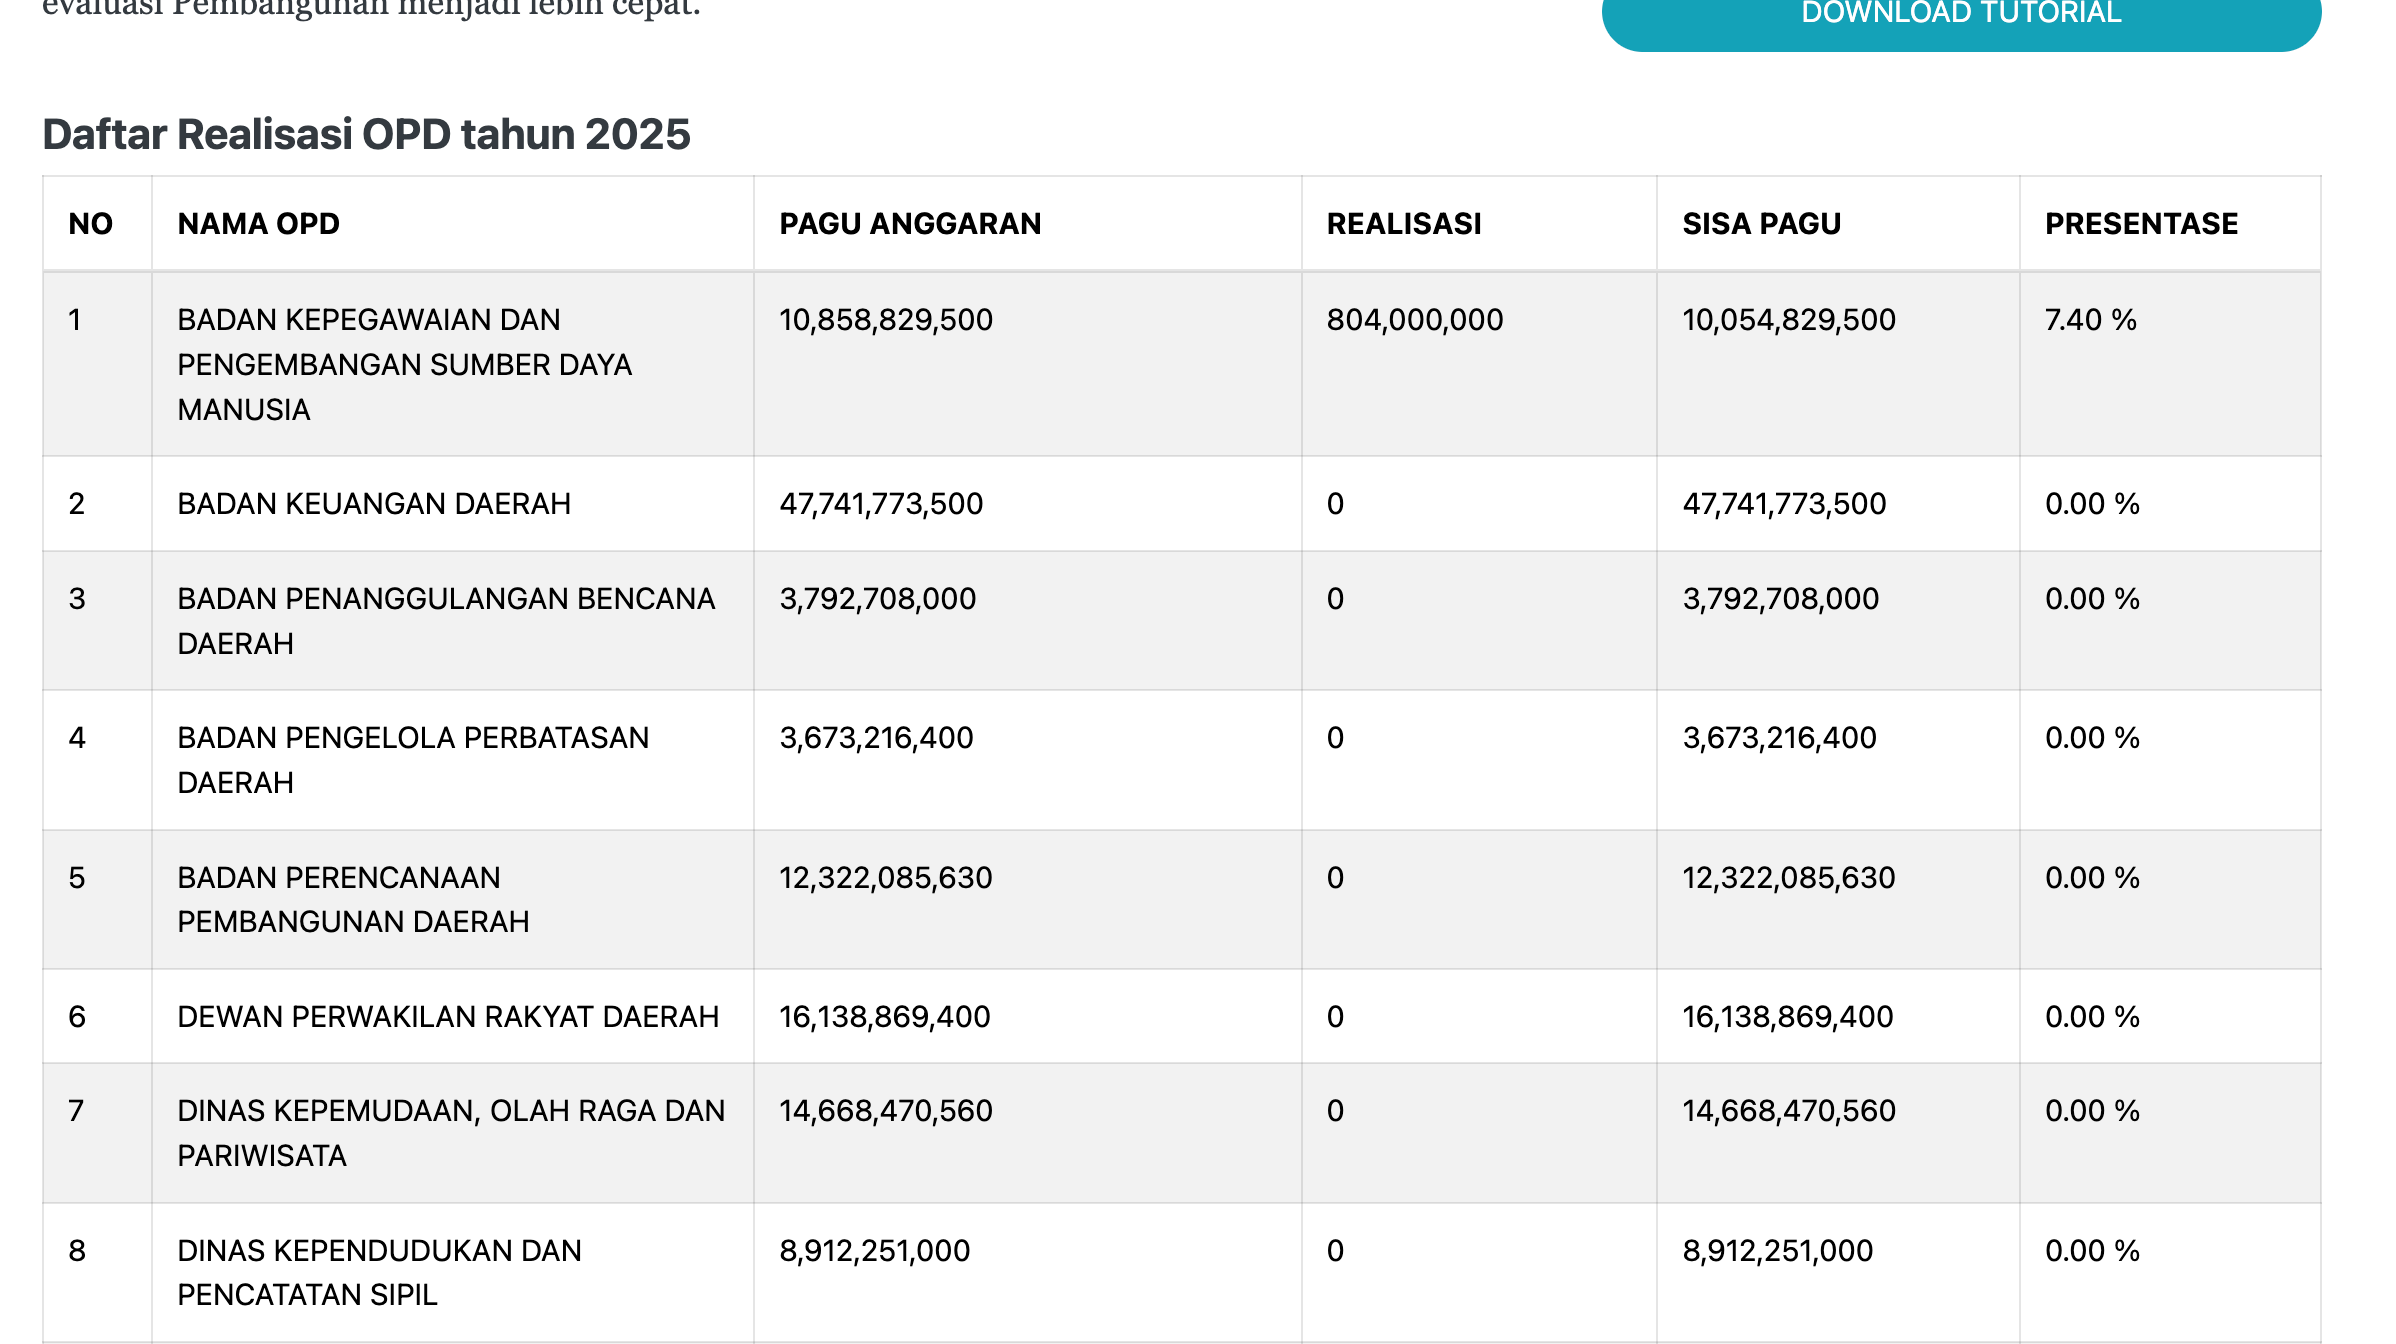
Task: Select Badan Kepegawaian dan Pengembangan row name
Action: (404, 364)
